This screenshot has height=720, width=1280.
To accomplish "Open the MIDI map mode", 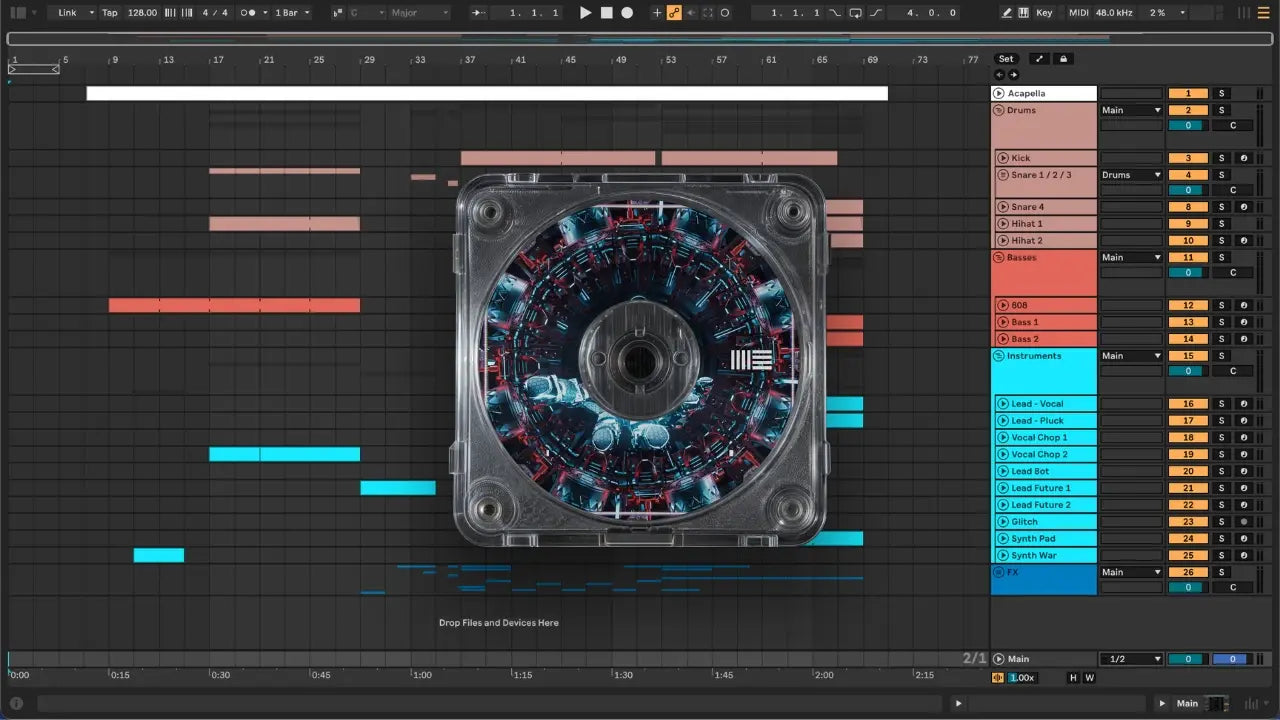I will (1078, 13).
